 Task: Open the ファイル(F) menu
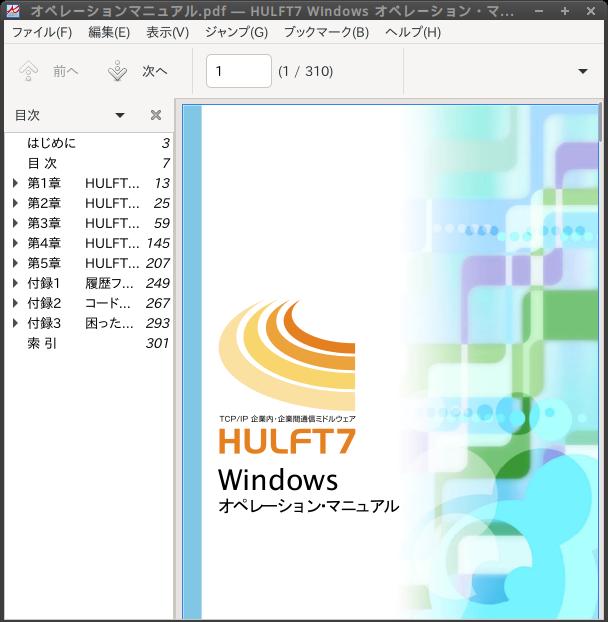pos(42,32)
